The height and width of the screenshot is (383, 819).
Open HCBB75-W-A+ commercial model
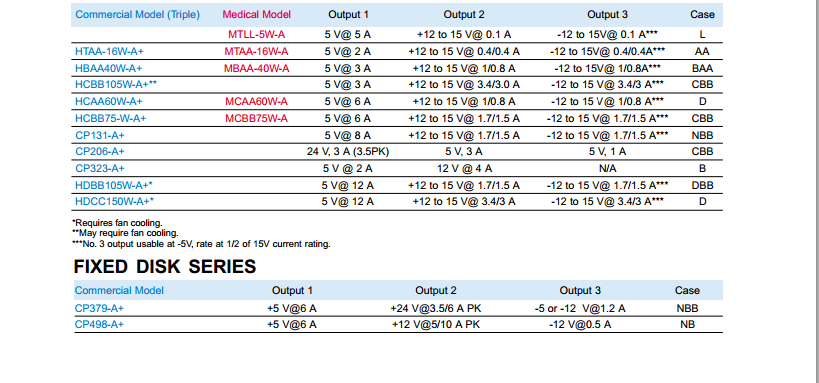pos(111,119)
